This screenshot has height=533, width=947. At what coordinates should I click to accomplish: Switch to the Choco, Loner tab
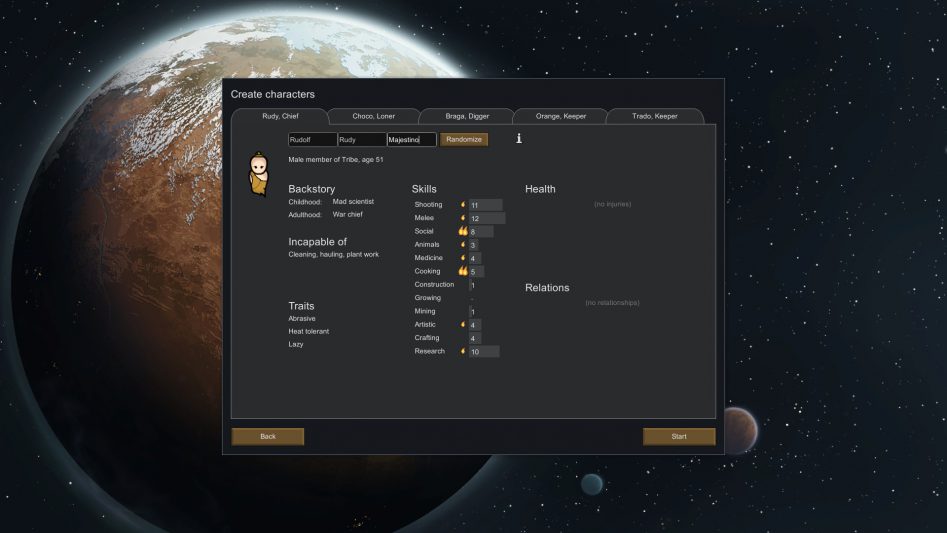(374, 116)
